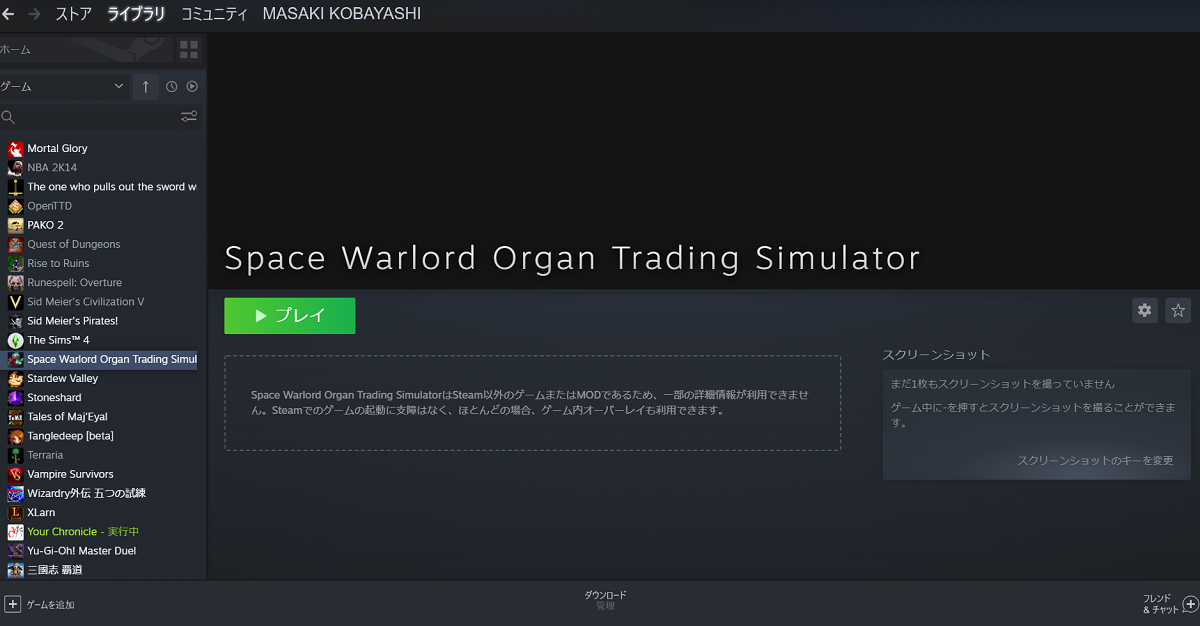The width and height of the screenshot is (1200, 626).
Task: Click Mortal Glory game icon
Action: (x=16, y=148)
